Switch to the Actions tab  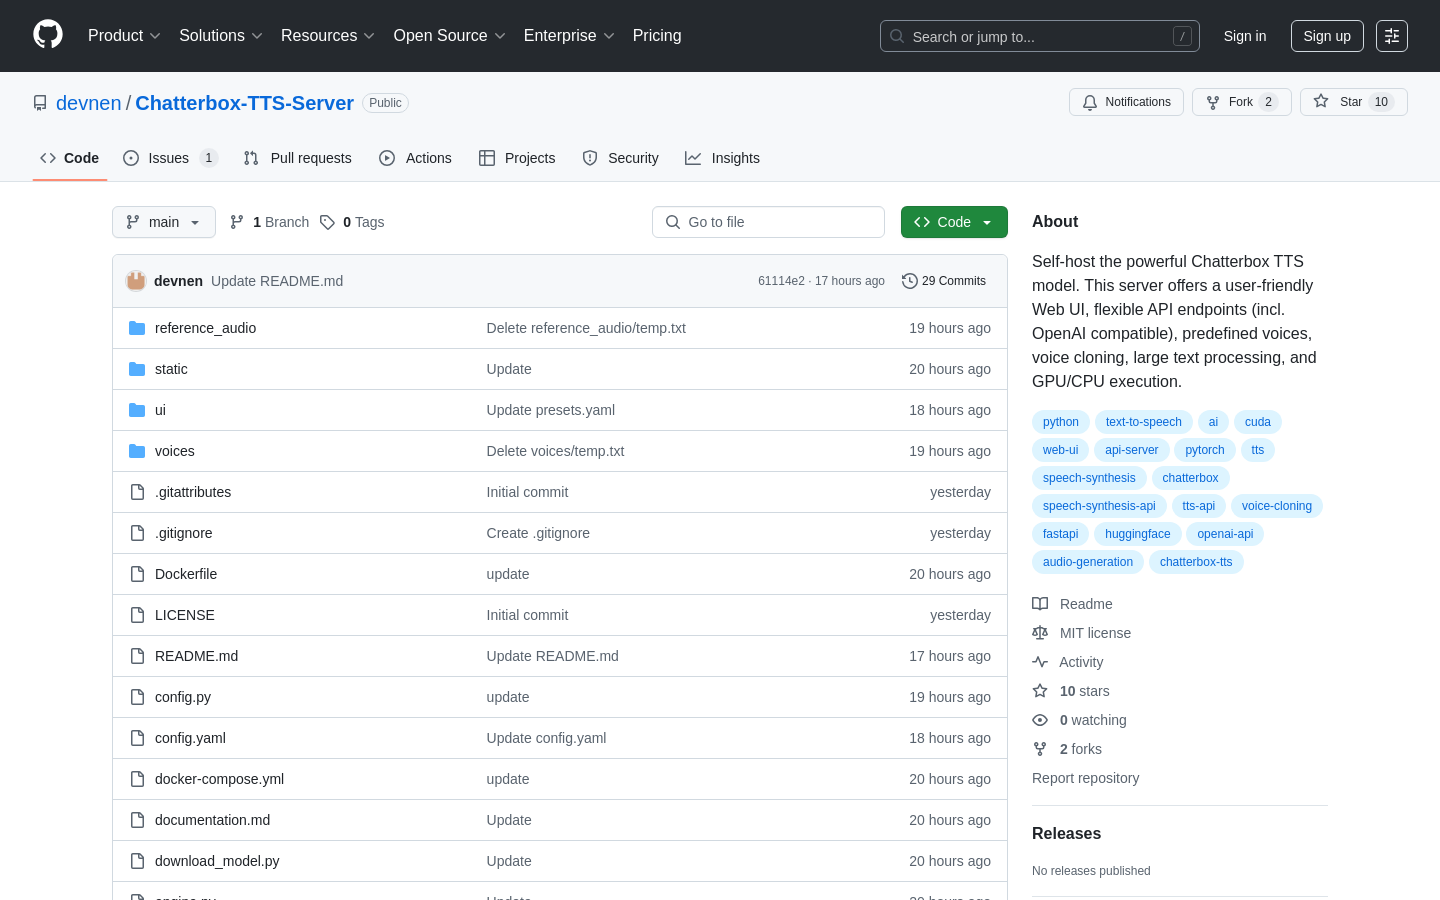(x=415, y=158)
